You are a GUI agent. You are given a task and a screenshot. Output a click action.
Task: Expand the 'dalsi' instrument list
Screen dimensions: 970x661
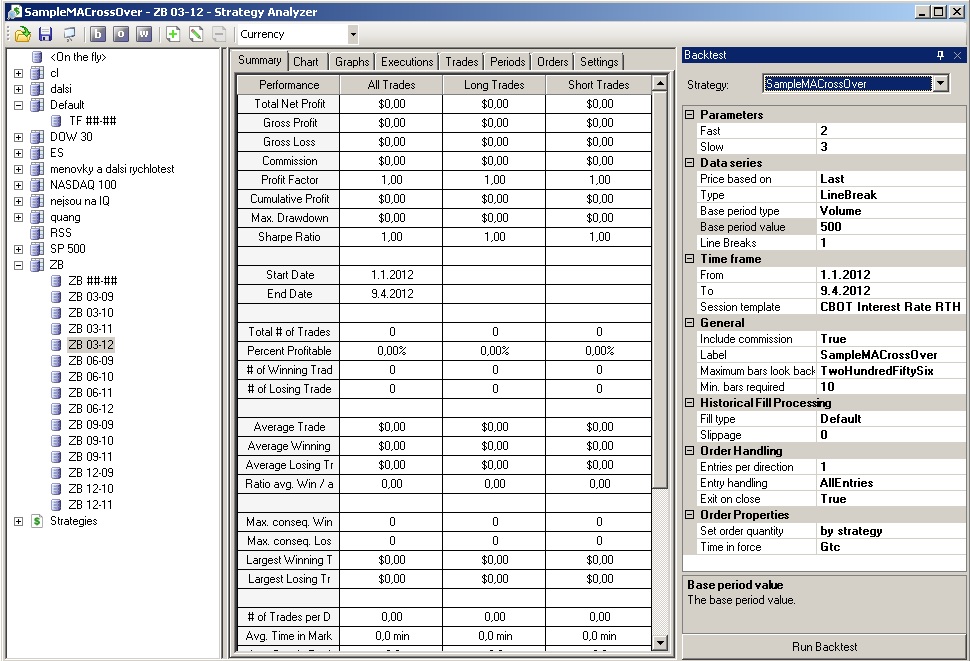18,89
